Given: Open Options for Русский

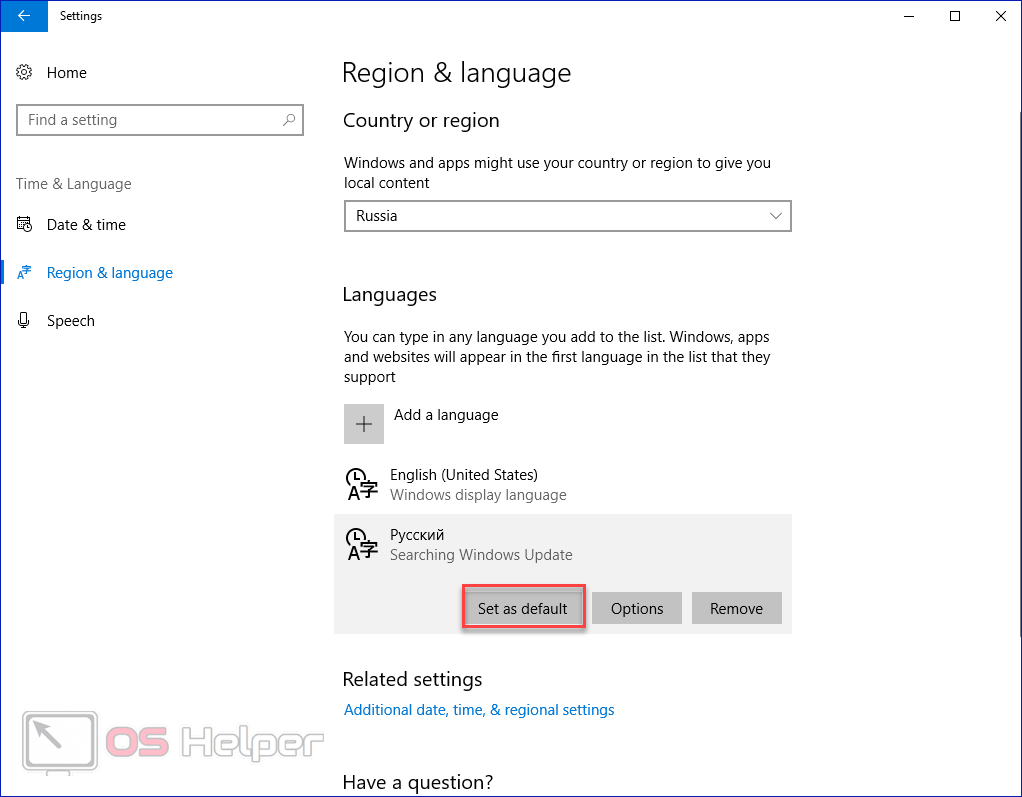Looking at the screenshot, I should 637,608.
